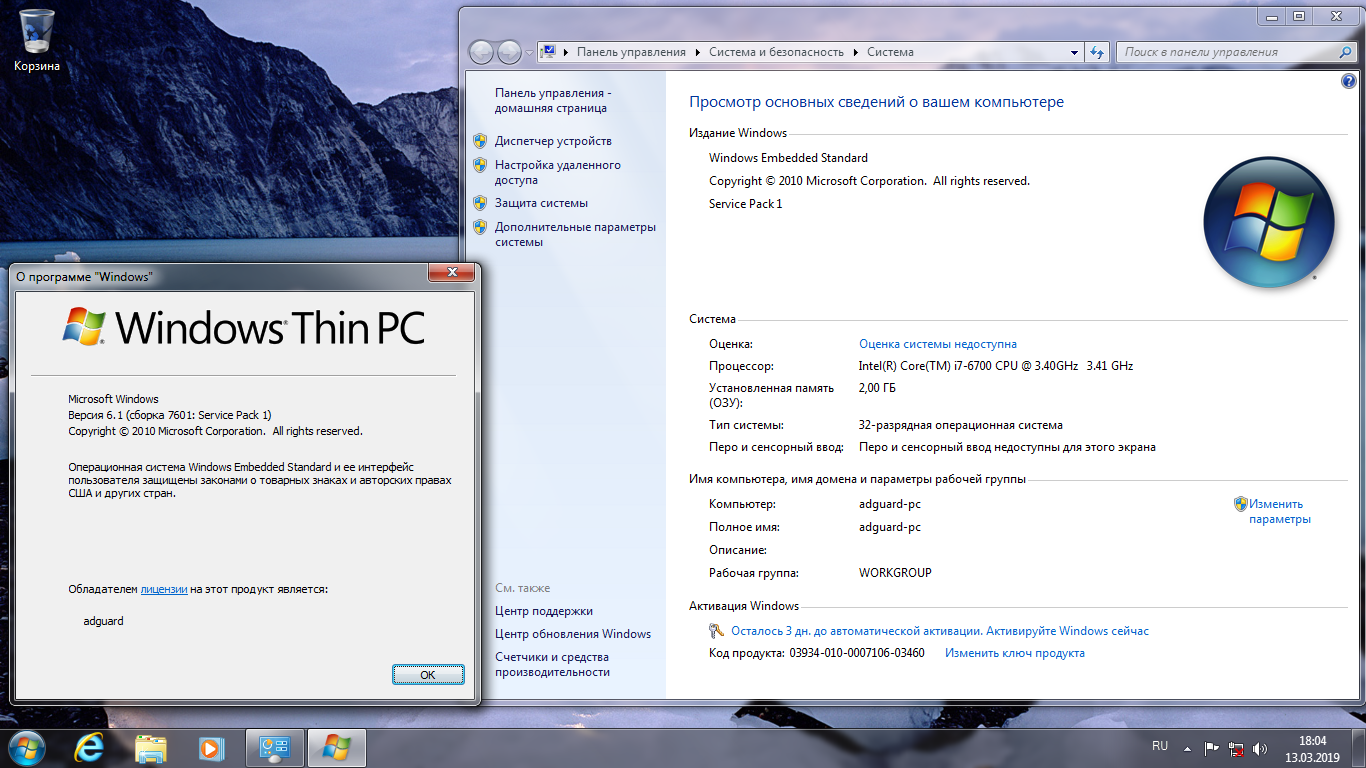Click Windows Embedded Standard edition text
Screen dimensions: 1366x768
788,158
